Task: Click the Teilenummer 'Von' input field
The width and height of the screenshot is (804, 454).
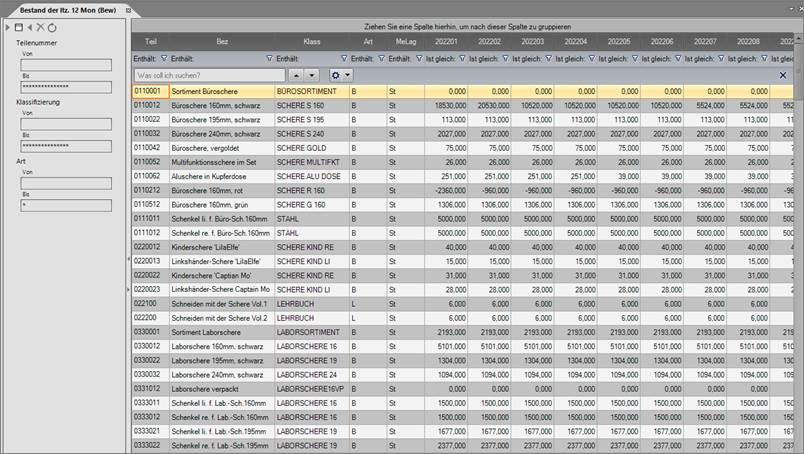Action: click(66, 66)
